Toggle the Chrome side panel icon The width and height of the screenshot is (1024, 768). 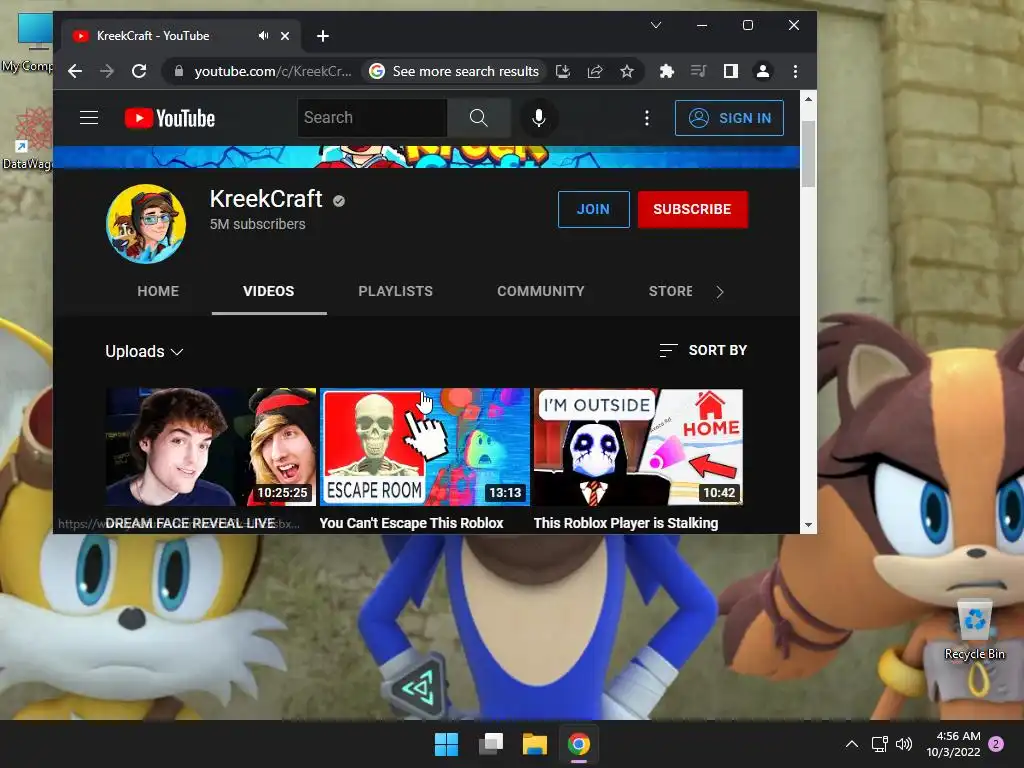pos(731,71)
